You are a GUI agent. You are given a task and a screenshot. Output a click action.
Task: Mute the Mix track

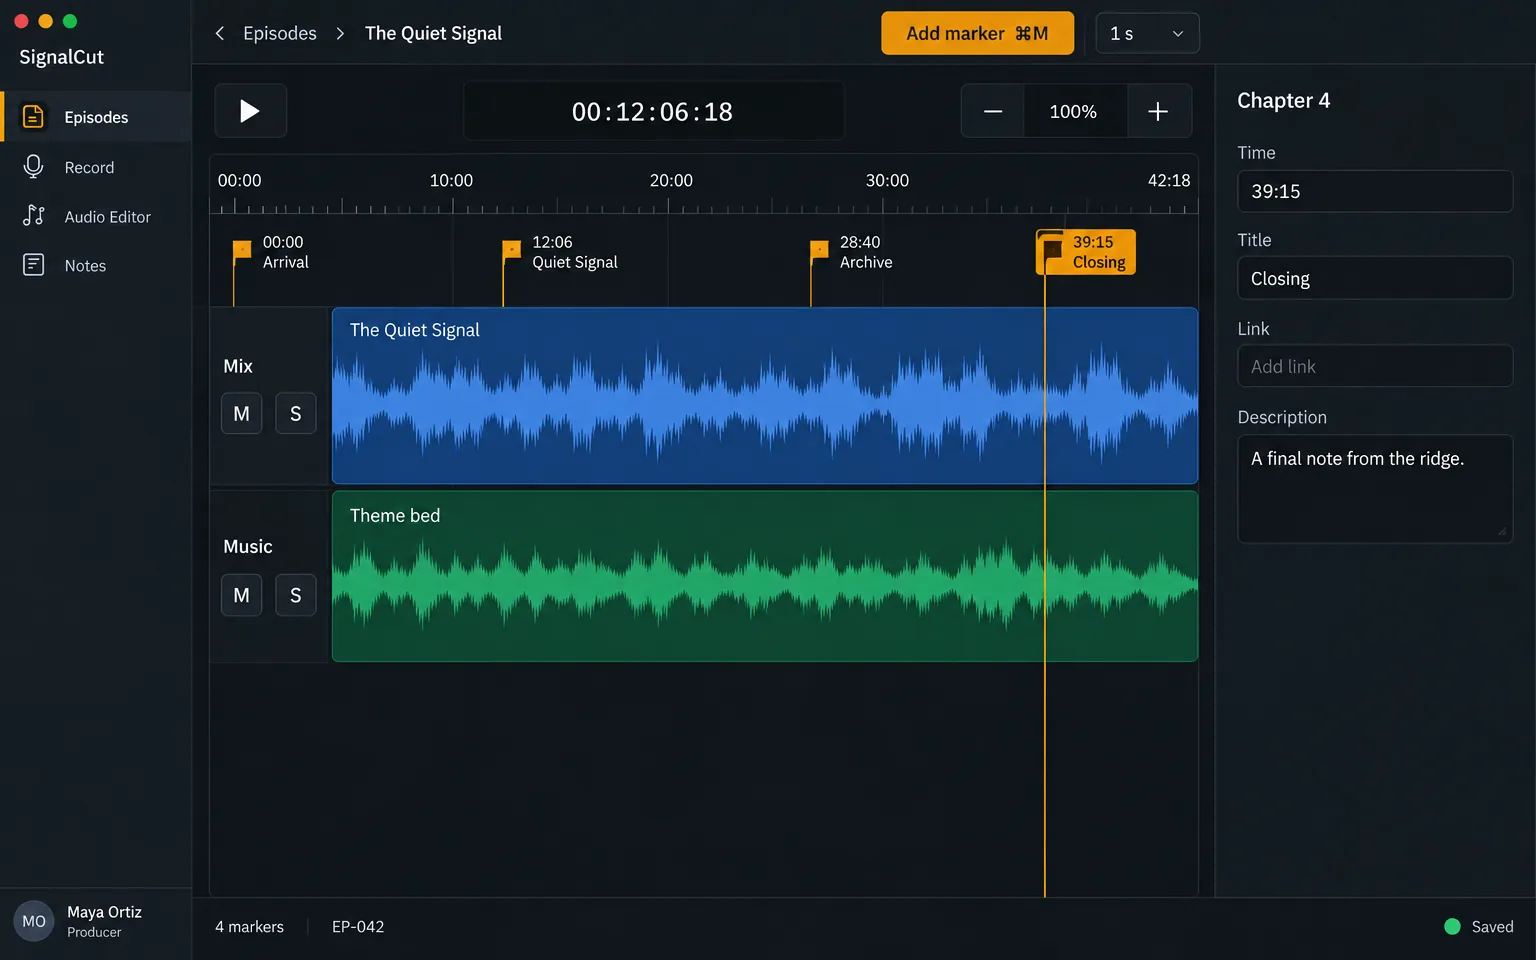point(241,413)
